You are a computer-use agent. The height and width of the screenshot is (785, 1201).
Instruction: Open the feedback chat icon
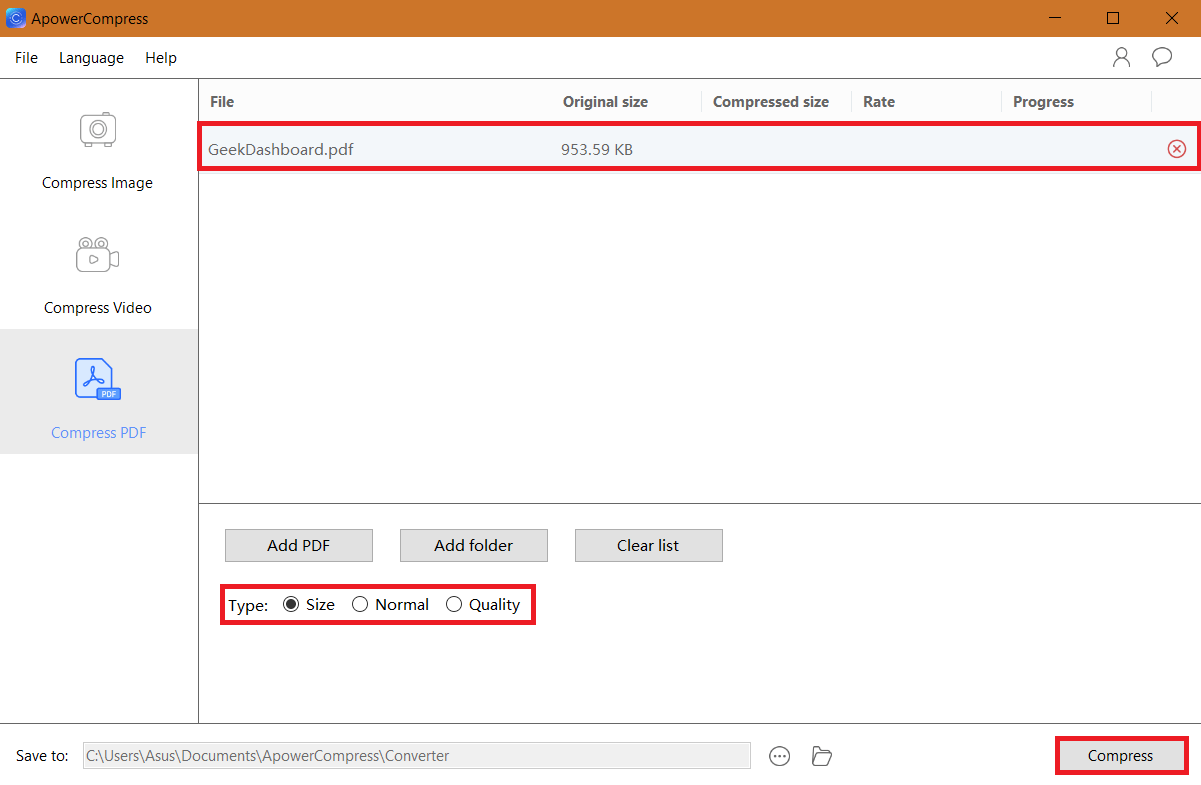pos(1161,57)
